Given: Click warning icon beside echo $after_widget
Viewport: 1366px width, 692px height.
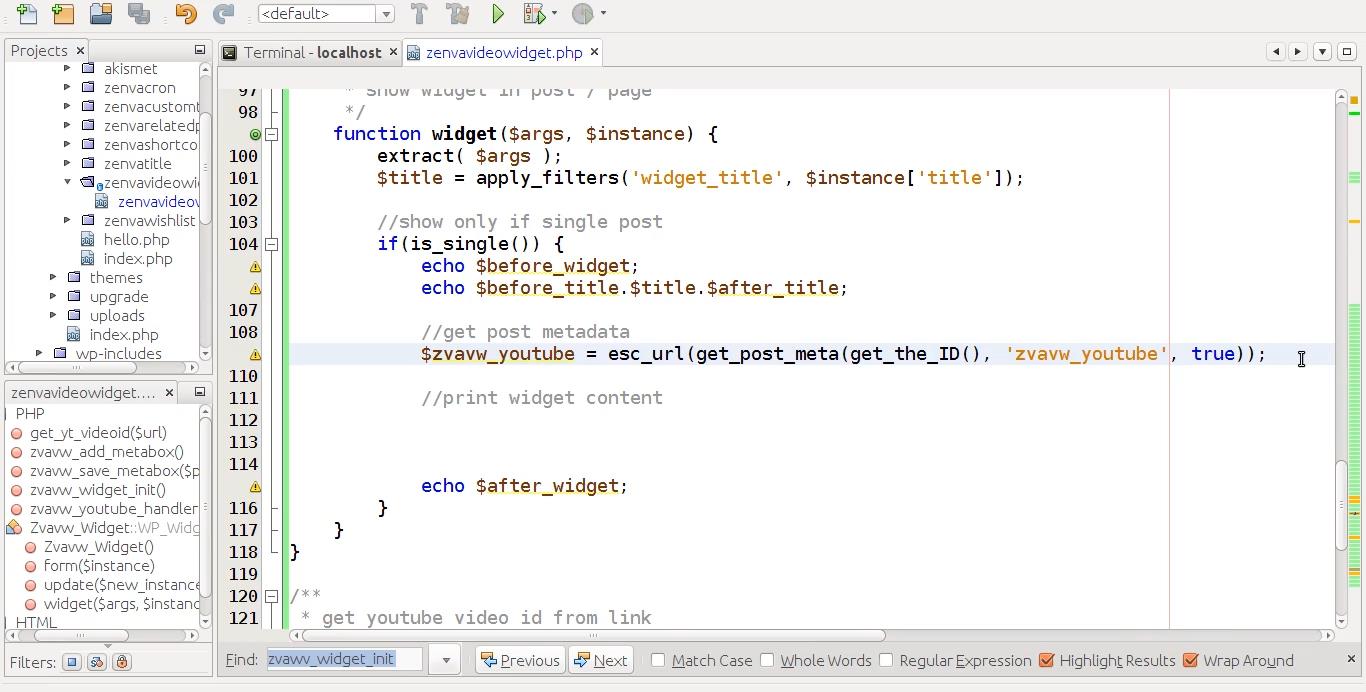Looking at the screenshot, I should click(255, 486).
